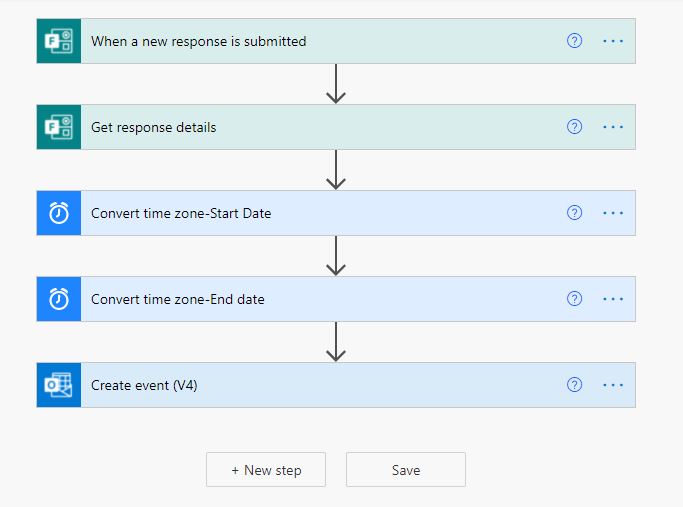Open more options for Create event (V4)

(613, 385)
